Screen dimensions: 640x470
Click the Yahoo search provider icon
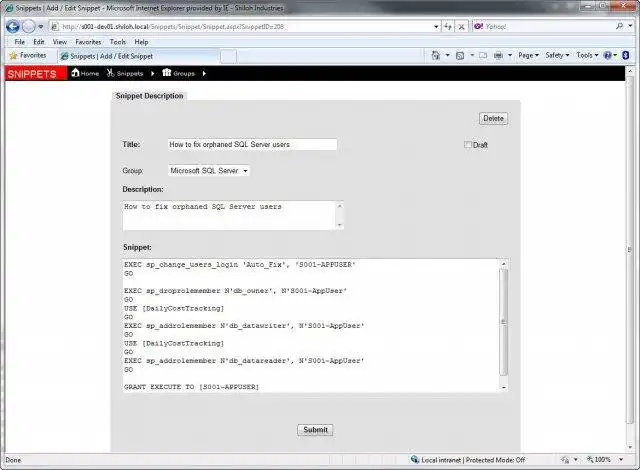pyautogui.click(x=478, y=26)
